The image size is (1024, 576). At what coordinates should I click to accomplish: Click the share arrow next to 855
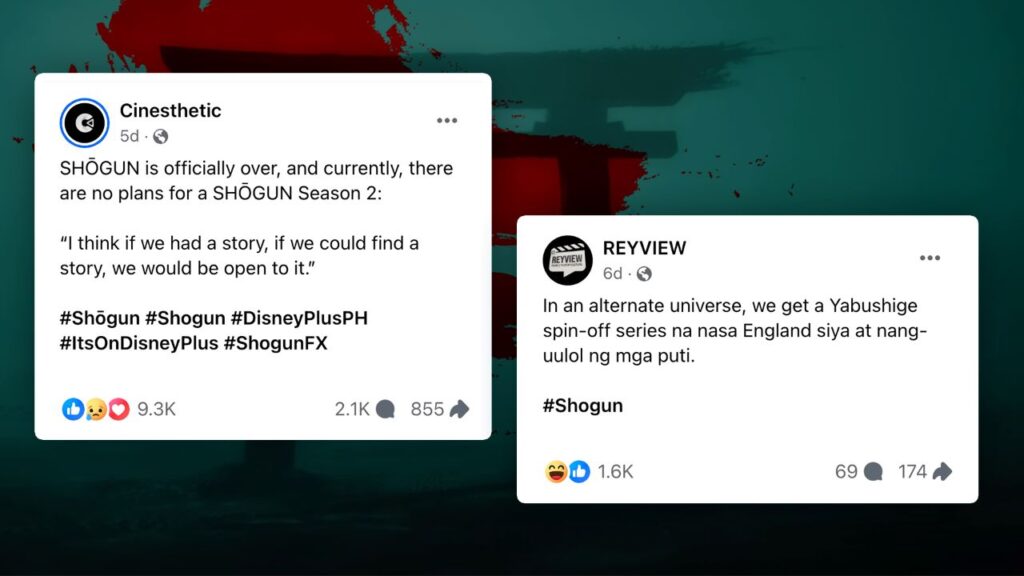[460, 409]
